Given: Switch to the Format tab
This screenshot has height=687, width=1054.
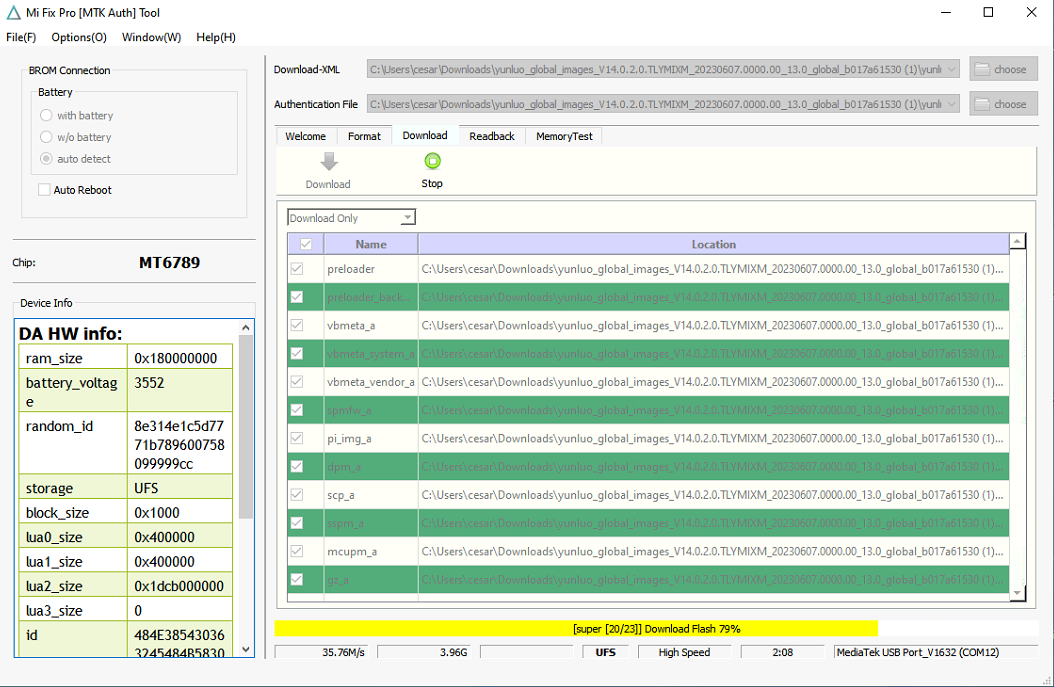Looking at the screenshot, I should coord(364,136).
